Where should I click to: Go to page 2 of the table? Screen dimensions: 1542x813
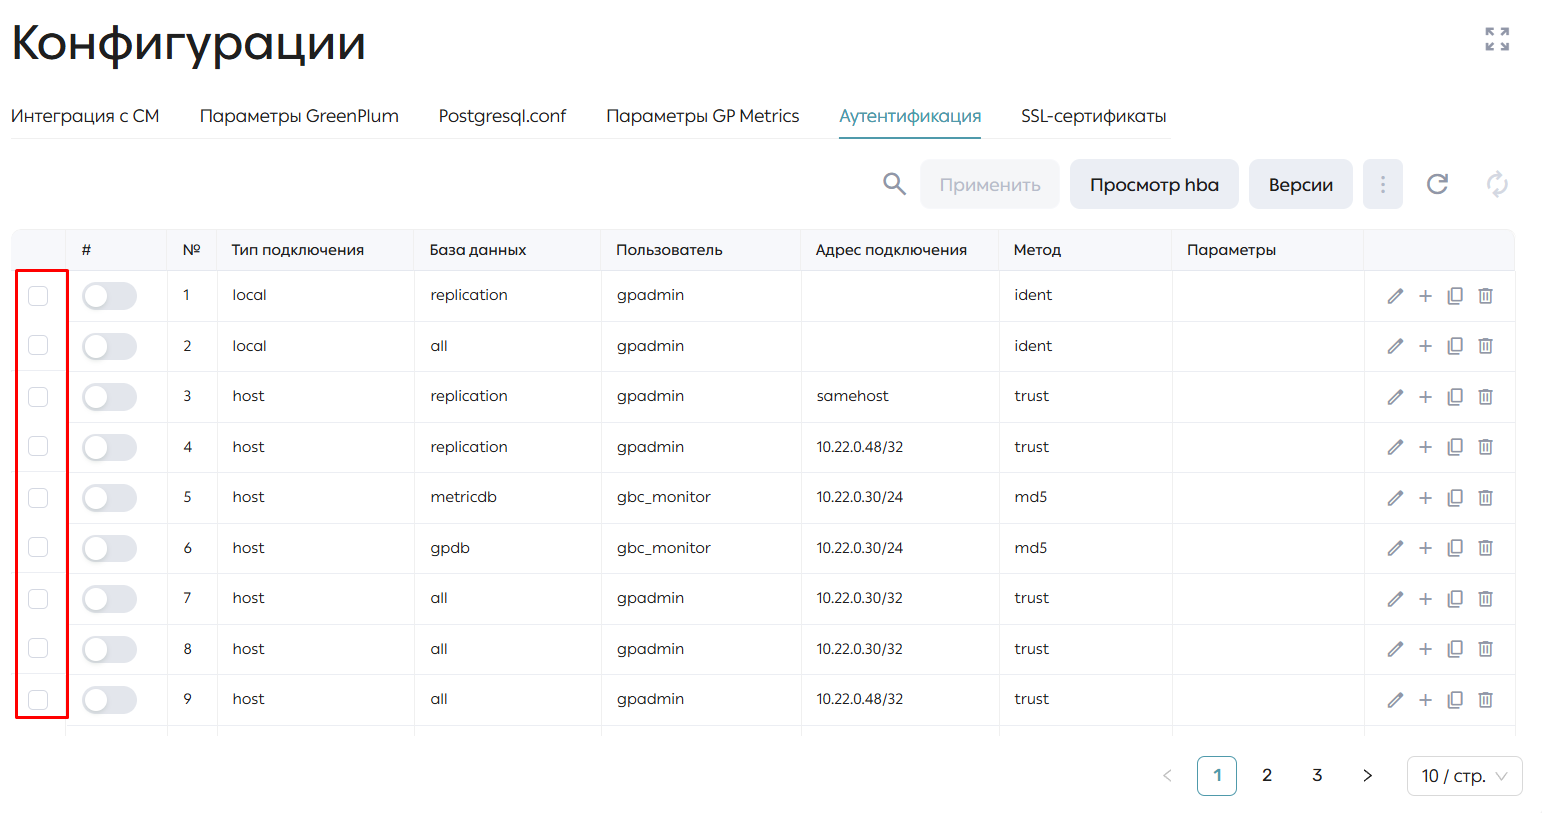pyautogui.click(x=1267, y=776)
